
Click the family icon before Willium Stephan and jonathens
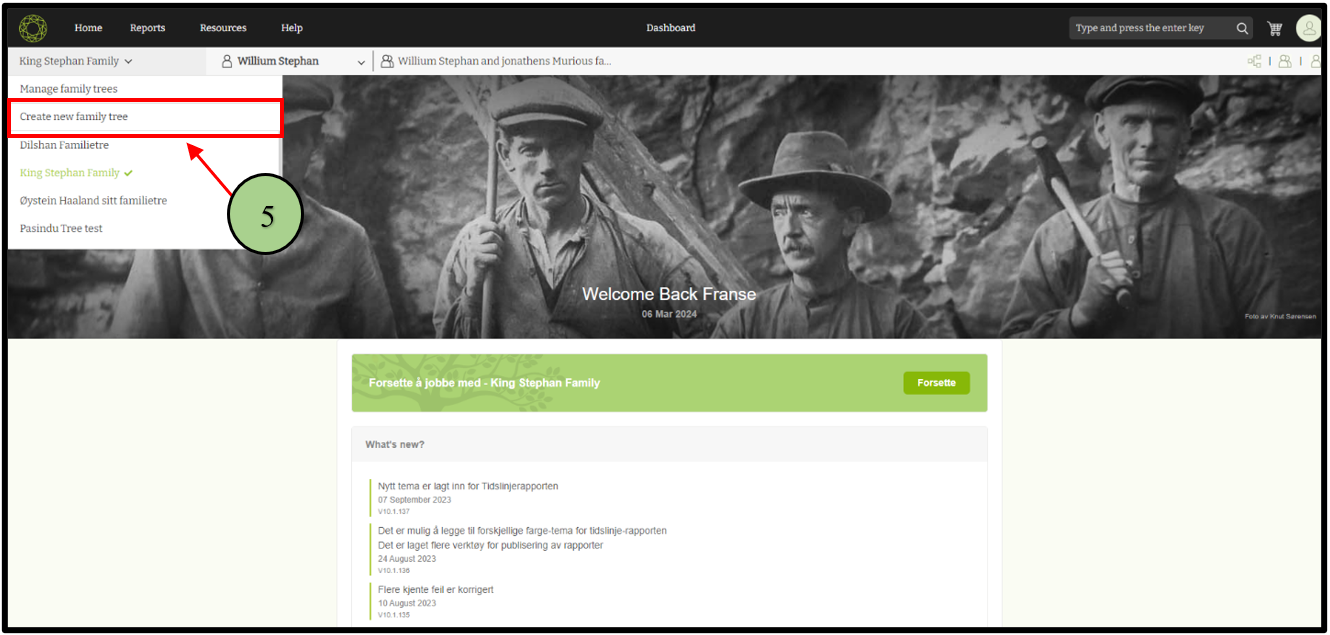(387, 61)
